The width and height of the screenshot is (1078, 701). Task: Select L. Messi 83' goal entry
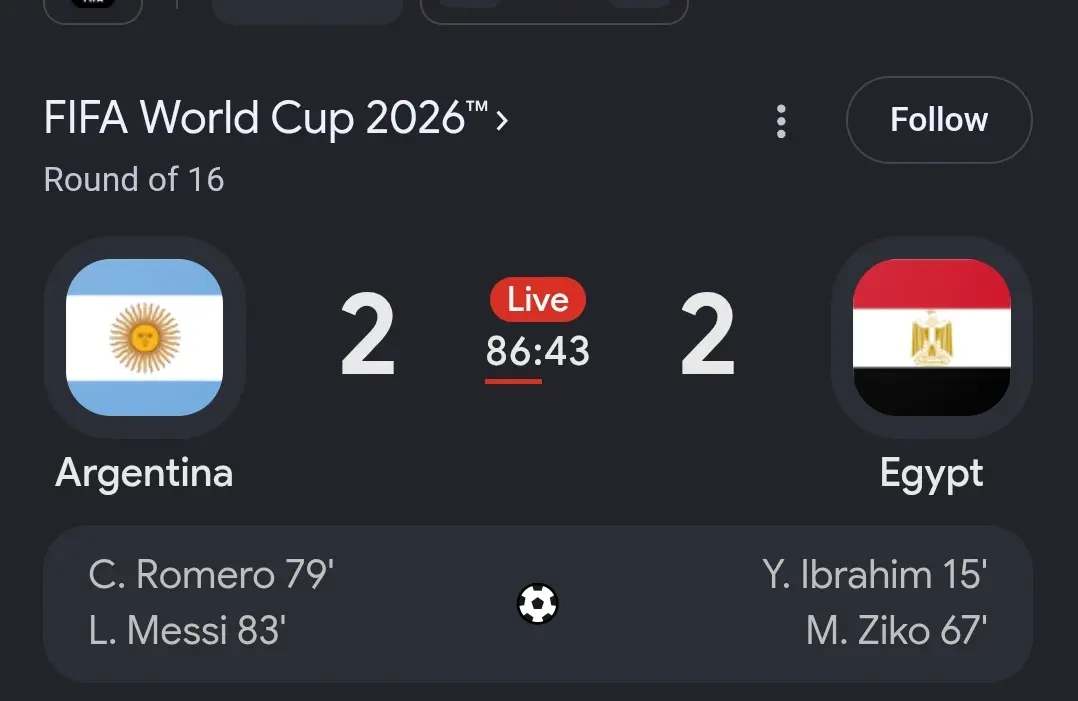[x=187, y=630]
